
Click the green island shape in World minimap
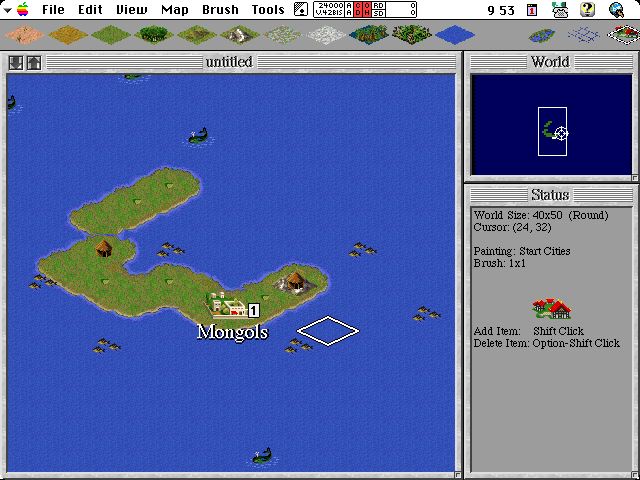[549, 130]
